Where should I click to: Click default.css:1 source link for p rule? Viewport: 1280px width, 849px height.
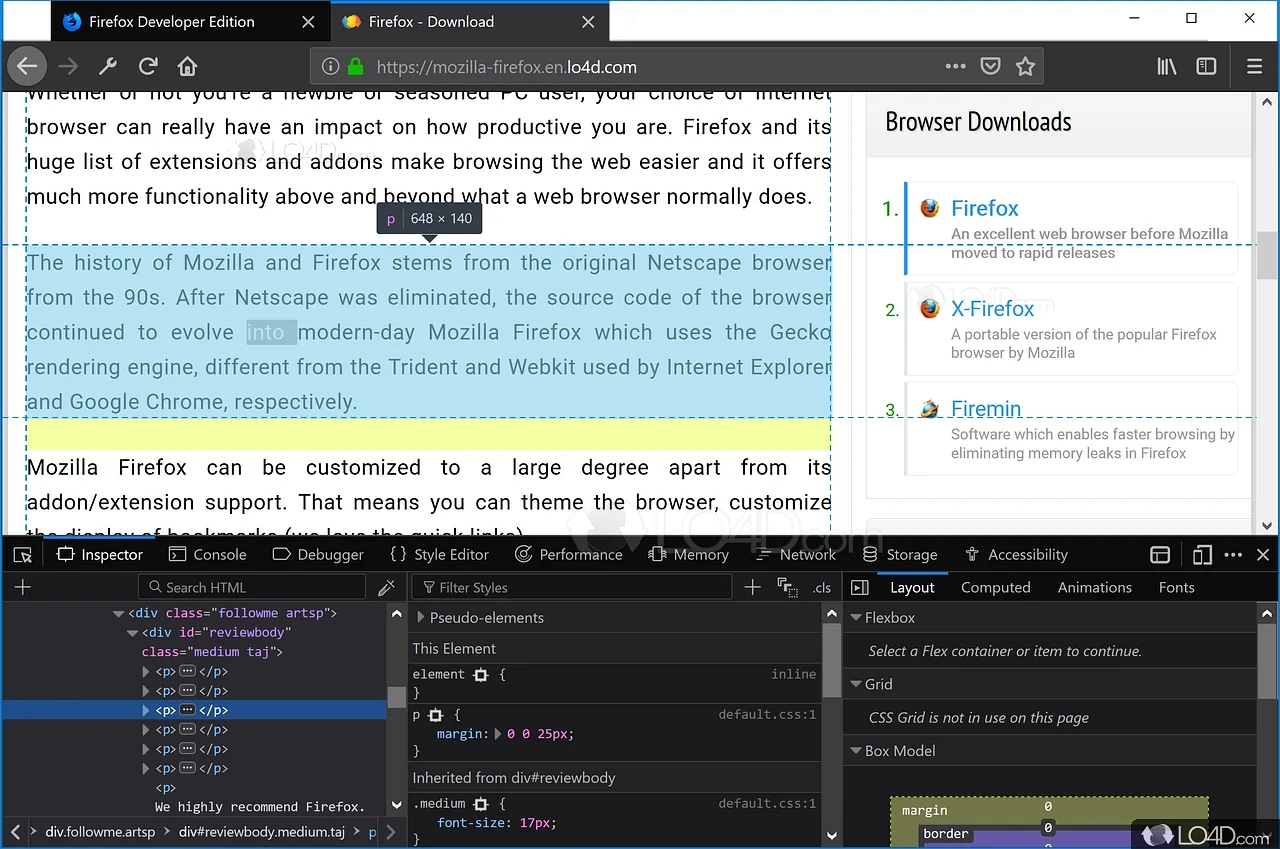[x=767, y=715]
